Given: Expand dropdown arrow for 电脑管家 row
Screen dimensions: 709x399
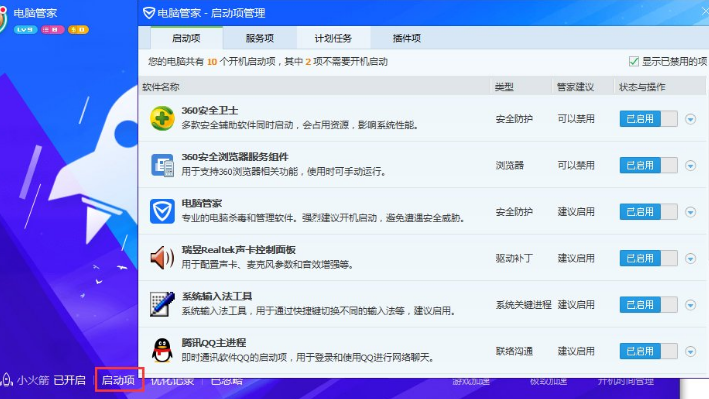Looking at the screenshot, I should click(690, 212).
